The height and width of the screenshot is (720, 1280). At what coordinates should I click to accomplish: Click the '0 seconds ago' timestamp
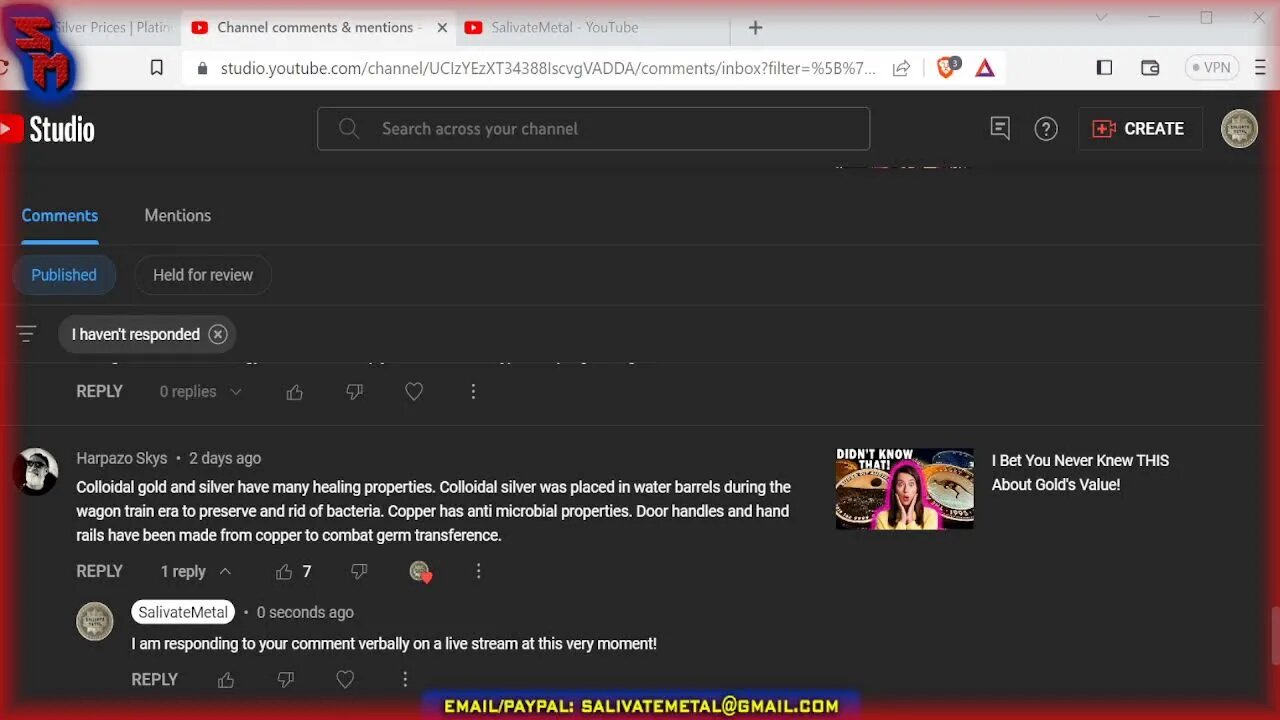pos(305,612)
